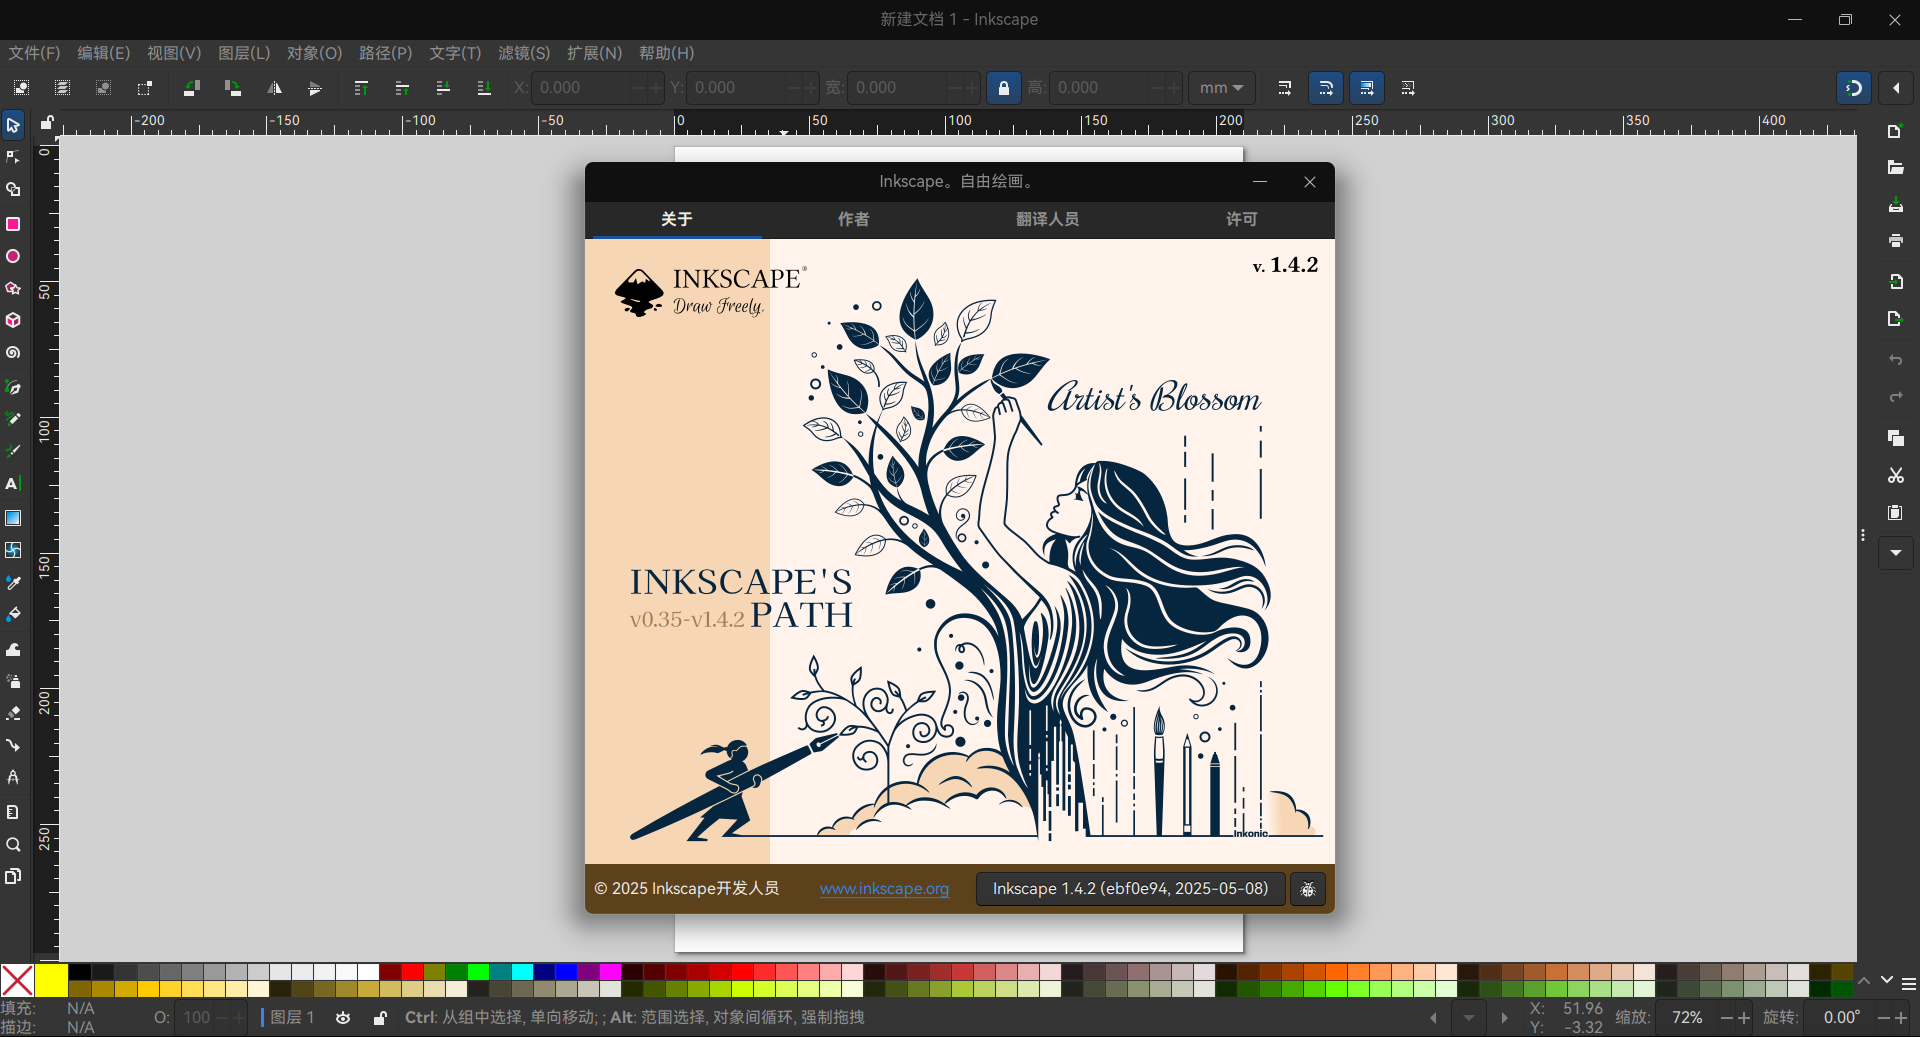Select the Node editing tool
This screenshot has width=1920, height=1037.
tap(13, 157)
